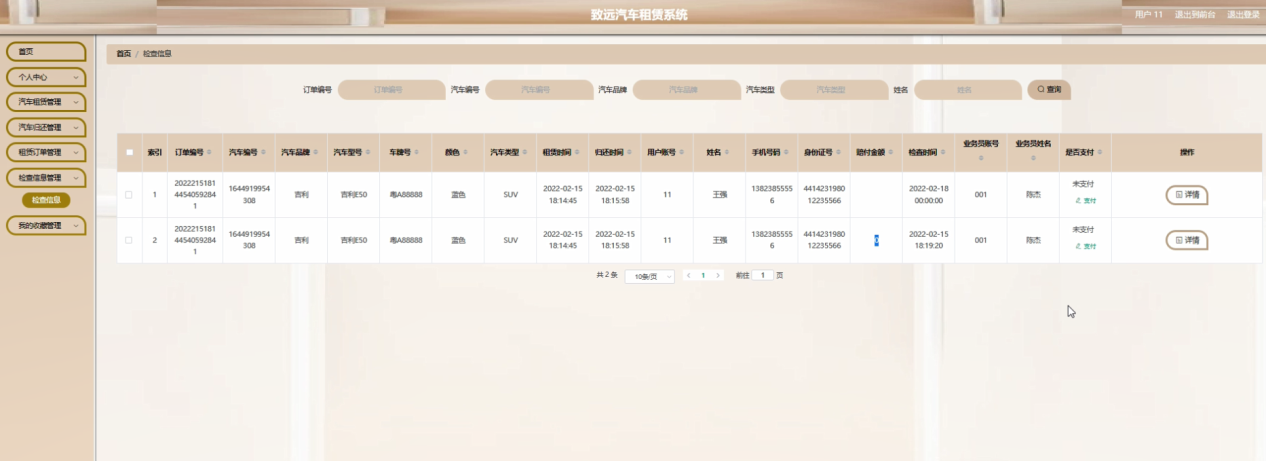
Task: Select all rows with header checkbox
Action: [129, 153]
